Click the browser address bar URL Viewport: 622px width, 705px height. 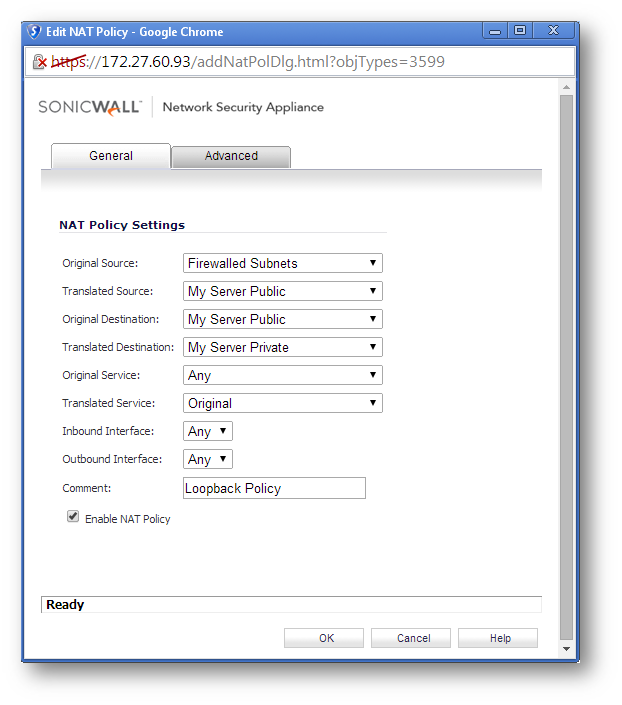click(272, 62)
